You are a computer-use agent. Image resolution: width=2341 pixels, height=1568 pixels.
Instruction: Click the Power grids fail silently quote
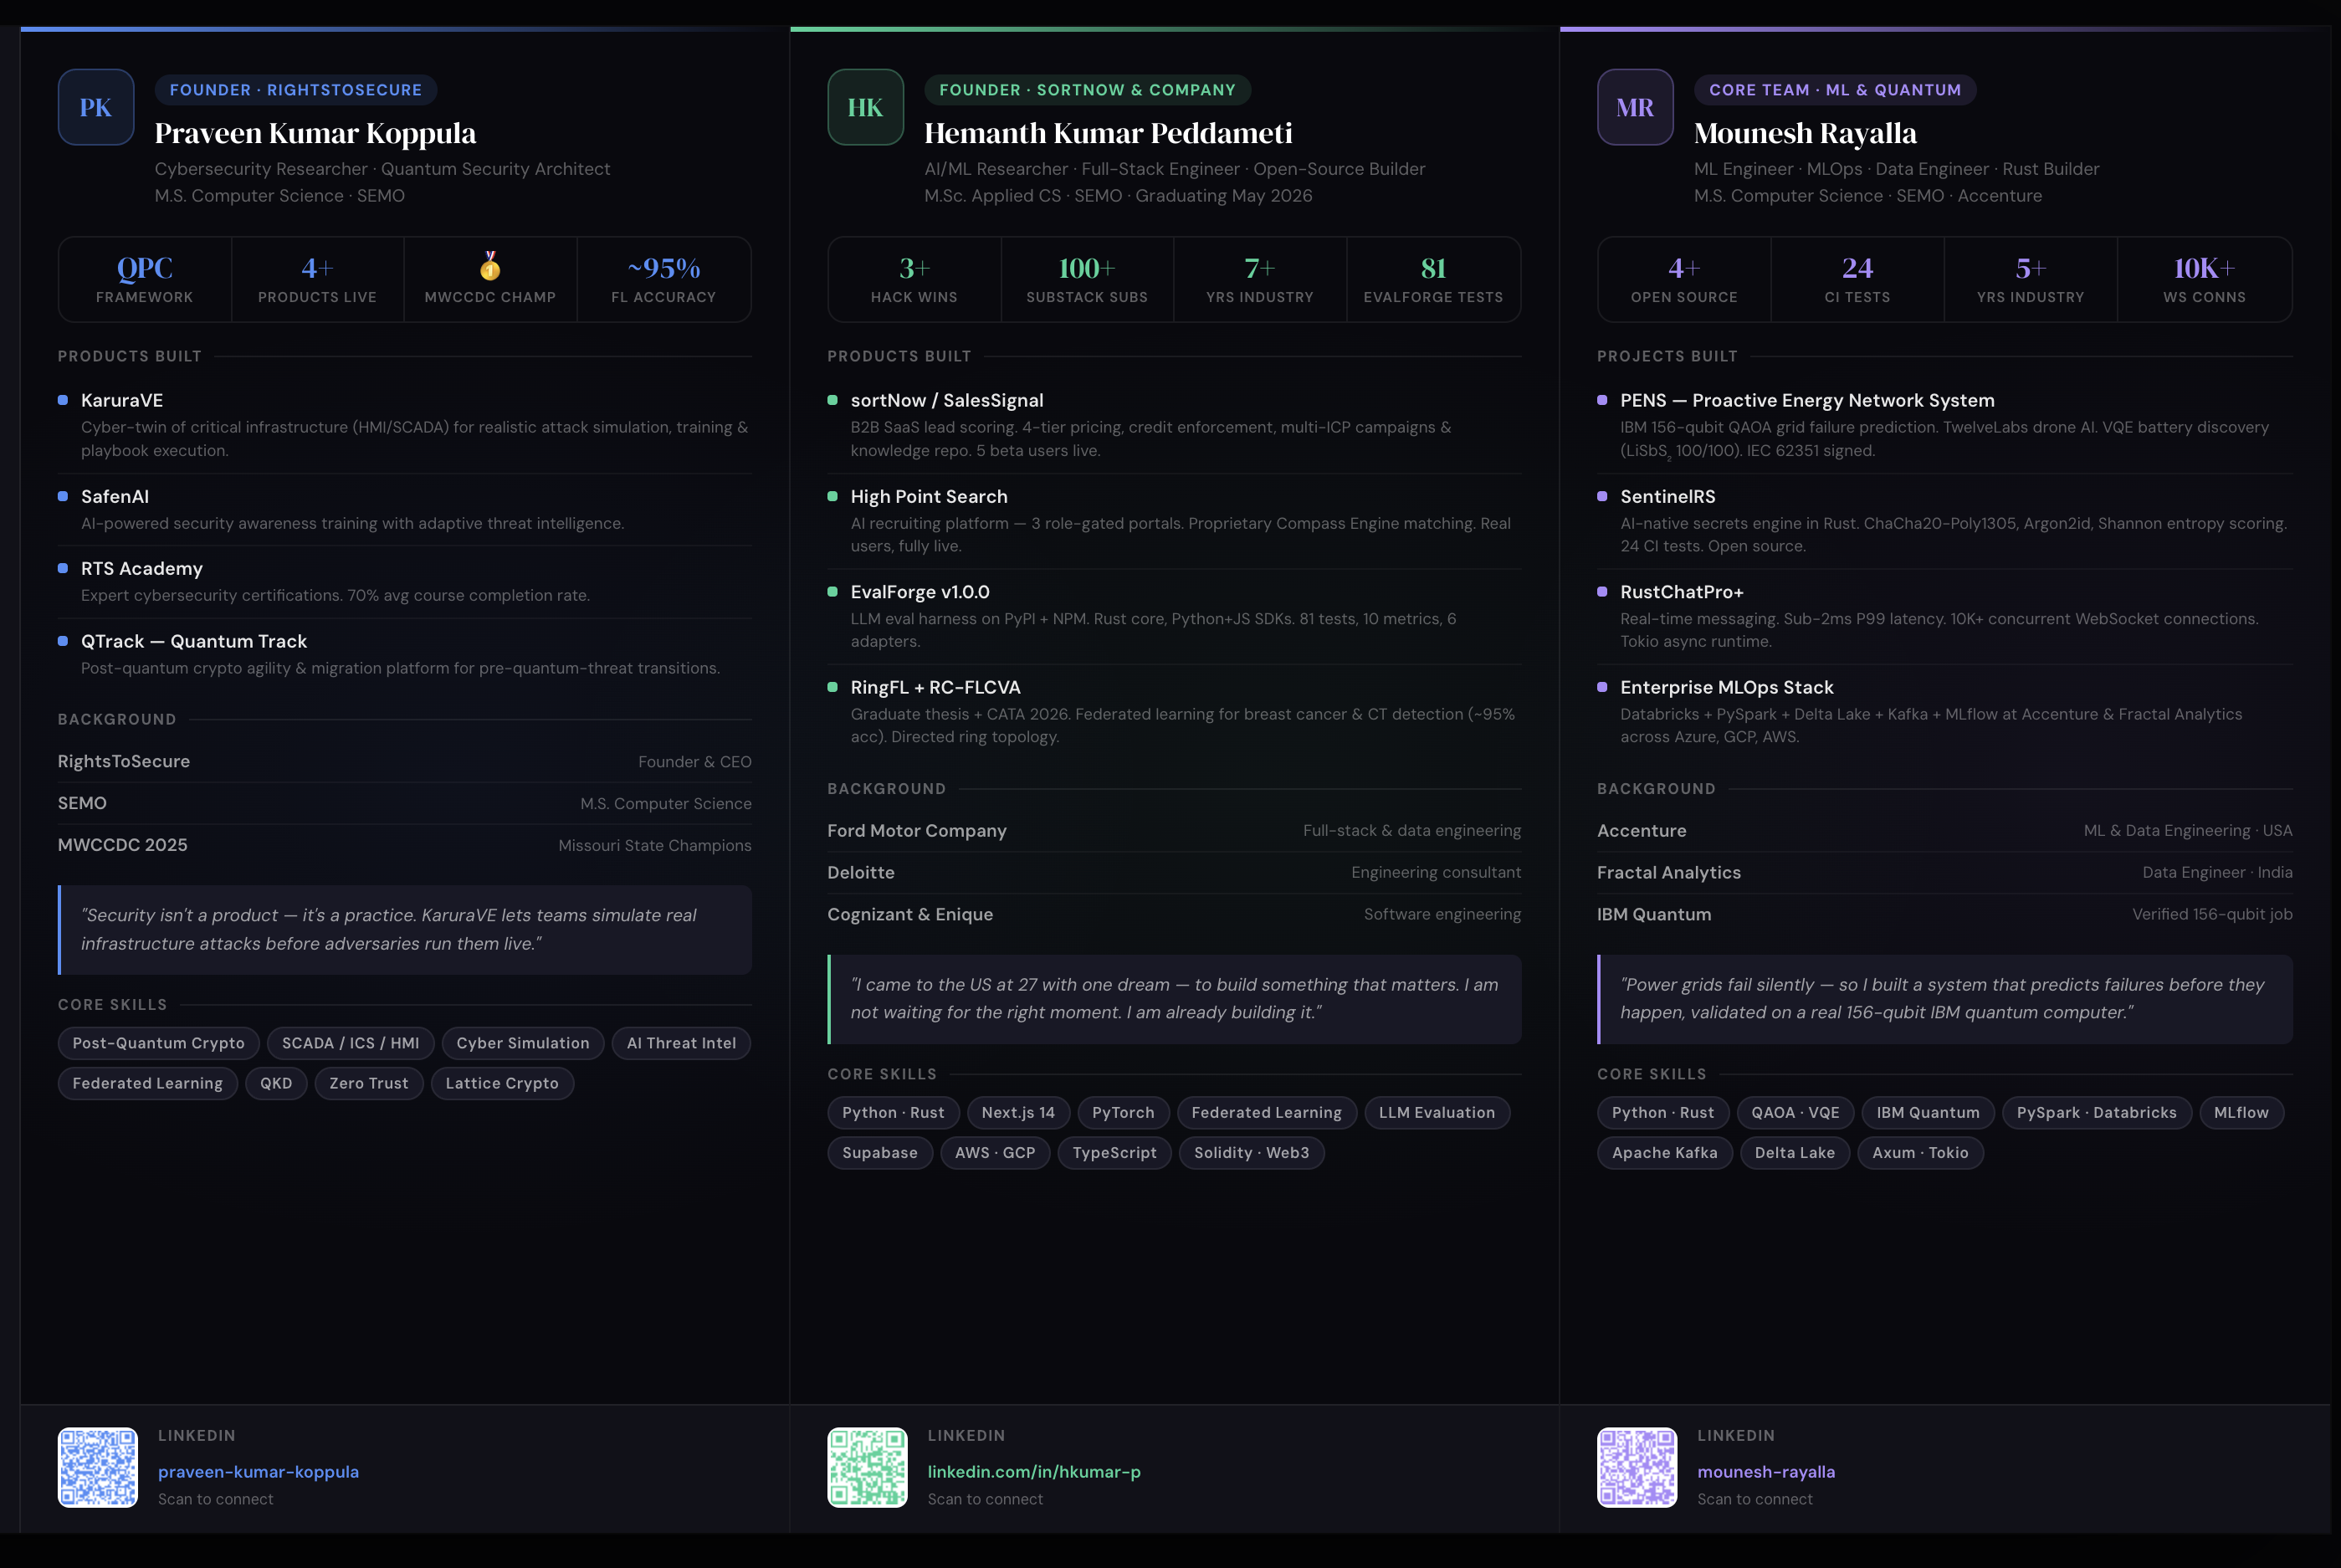pyautogui.click(x=1943, y=998)
